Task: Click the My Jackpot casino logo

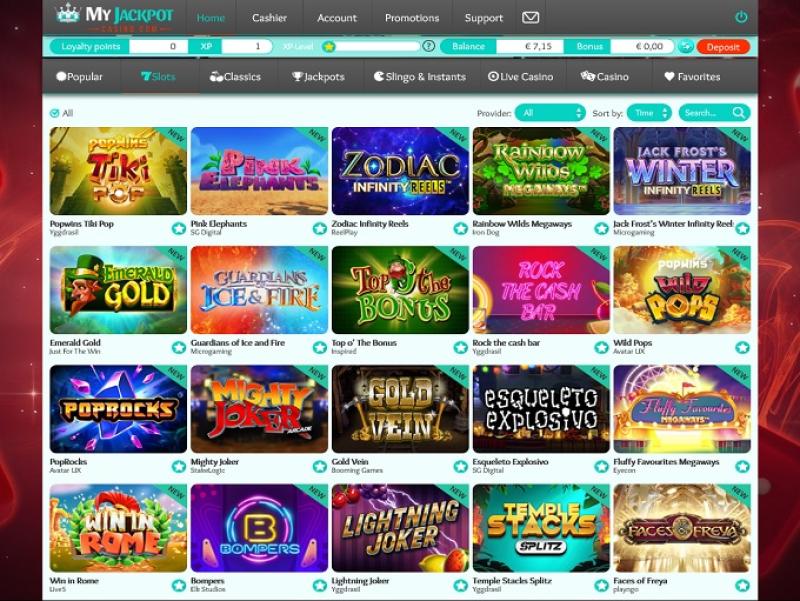Action: tap(115, 17)
